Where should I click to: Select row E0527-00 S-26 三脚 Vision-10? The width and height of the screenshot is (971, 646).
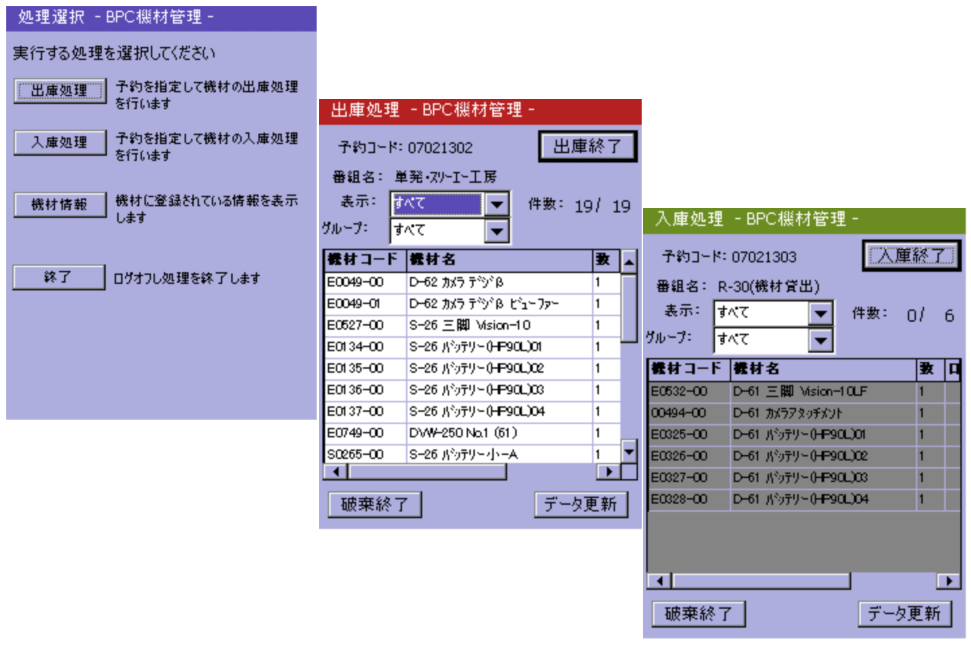point(470,325)
